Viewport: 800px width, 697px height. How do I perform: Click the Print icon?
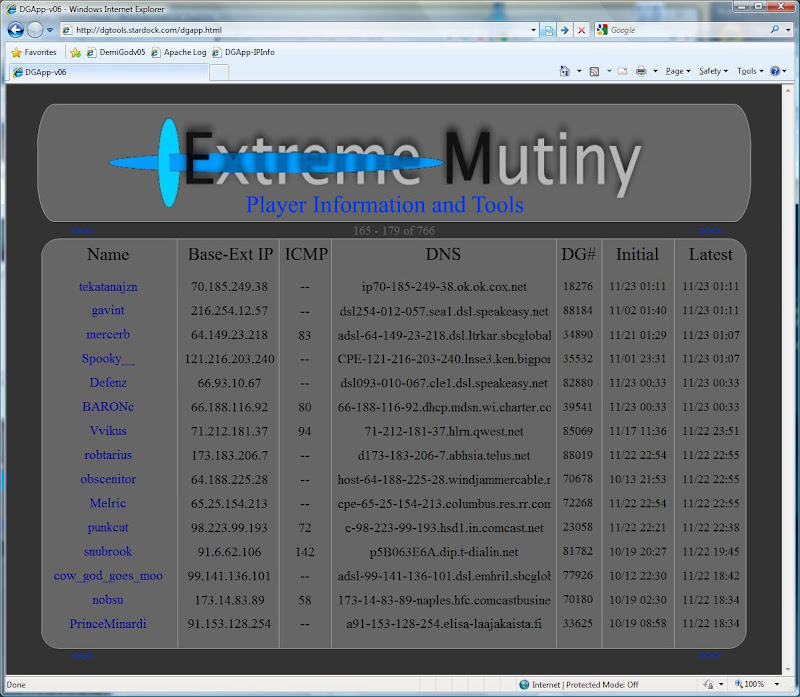pos(641,71)
